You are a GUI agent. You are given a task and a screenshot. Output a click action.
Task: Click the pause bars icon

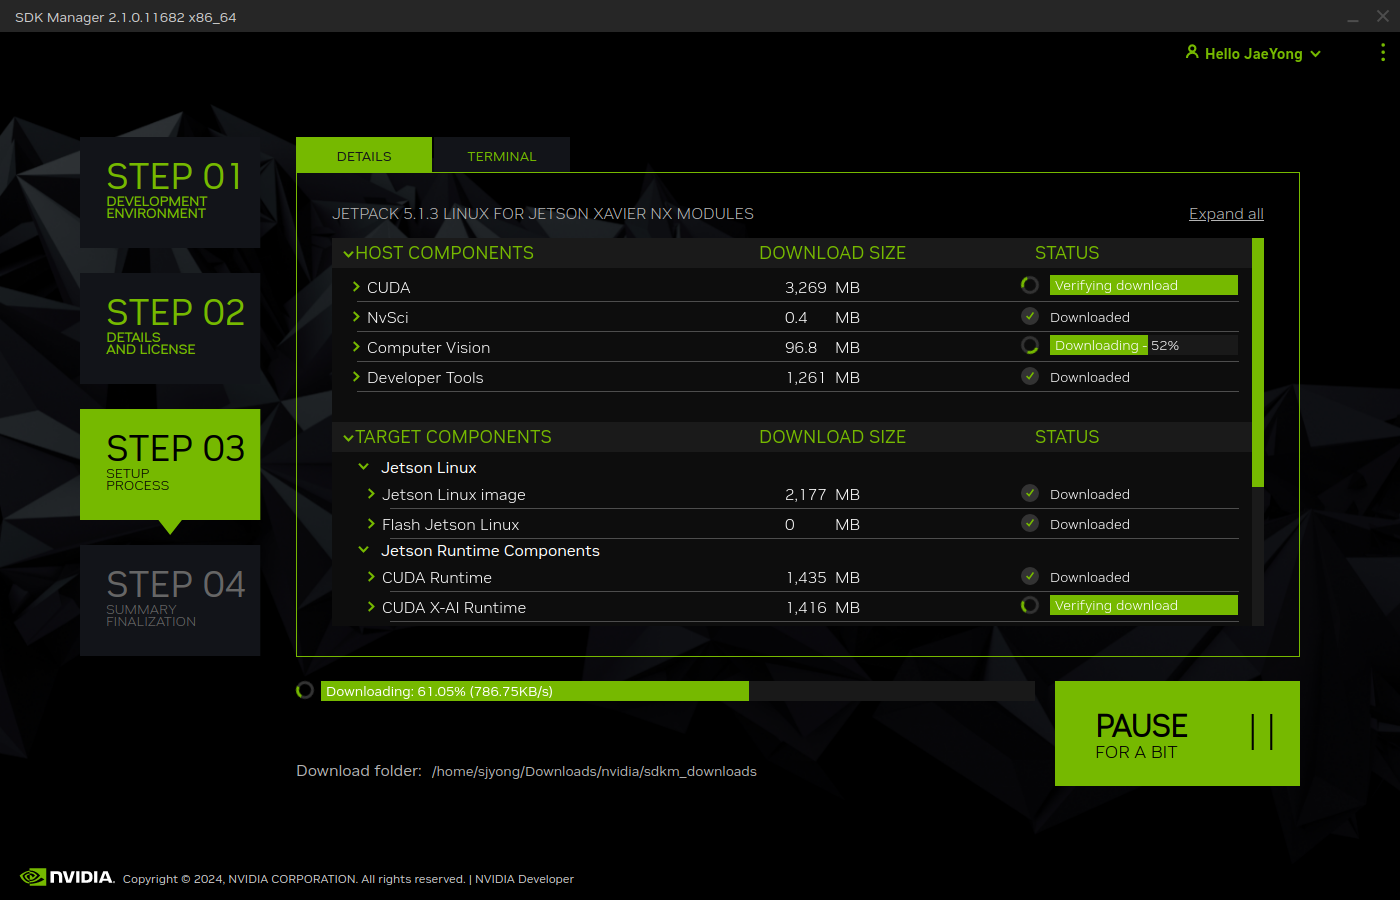[x=1262, y=732]
